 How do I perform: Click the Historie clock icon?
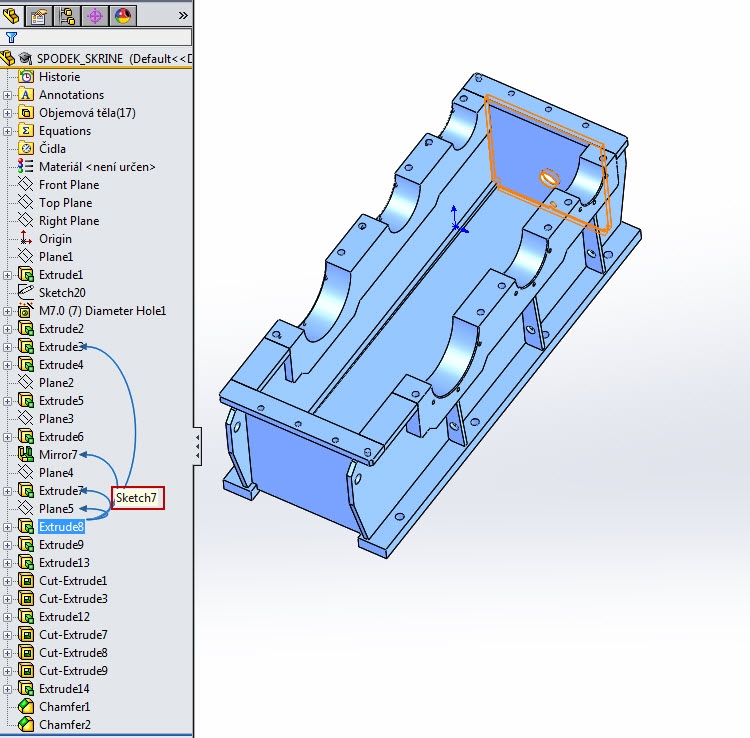pyautogui.click(x=26, y=77)
